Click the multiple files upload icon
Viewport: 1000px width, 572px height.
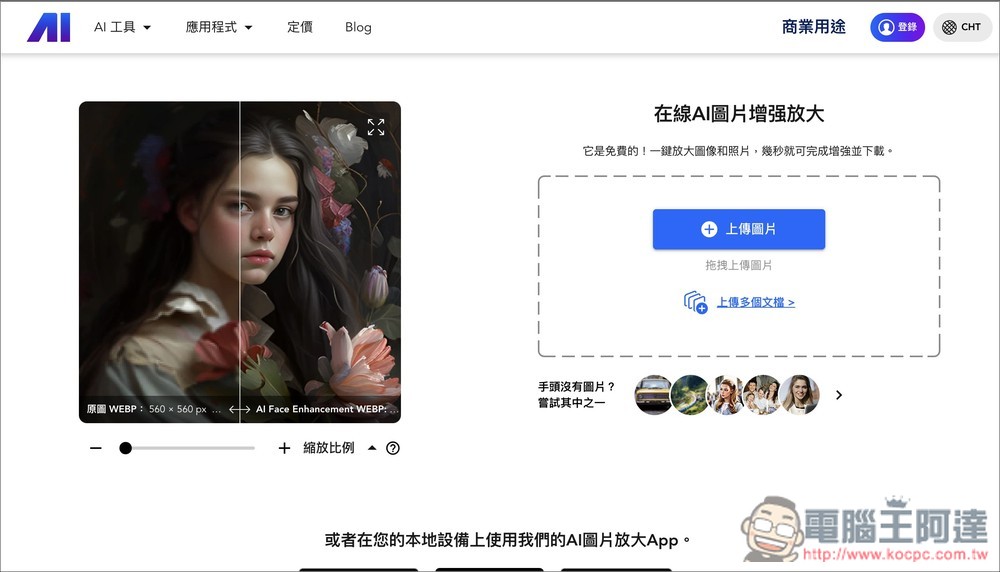point(695,302)
